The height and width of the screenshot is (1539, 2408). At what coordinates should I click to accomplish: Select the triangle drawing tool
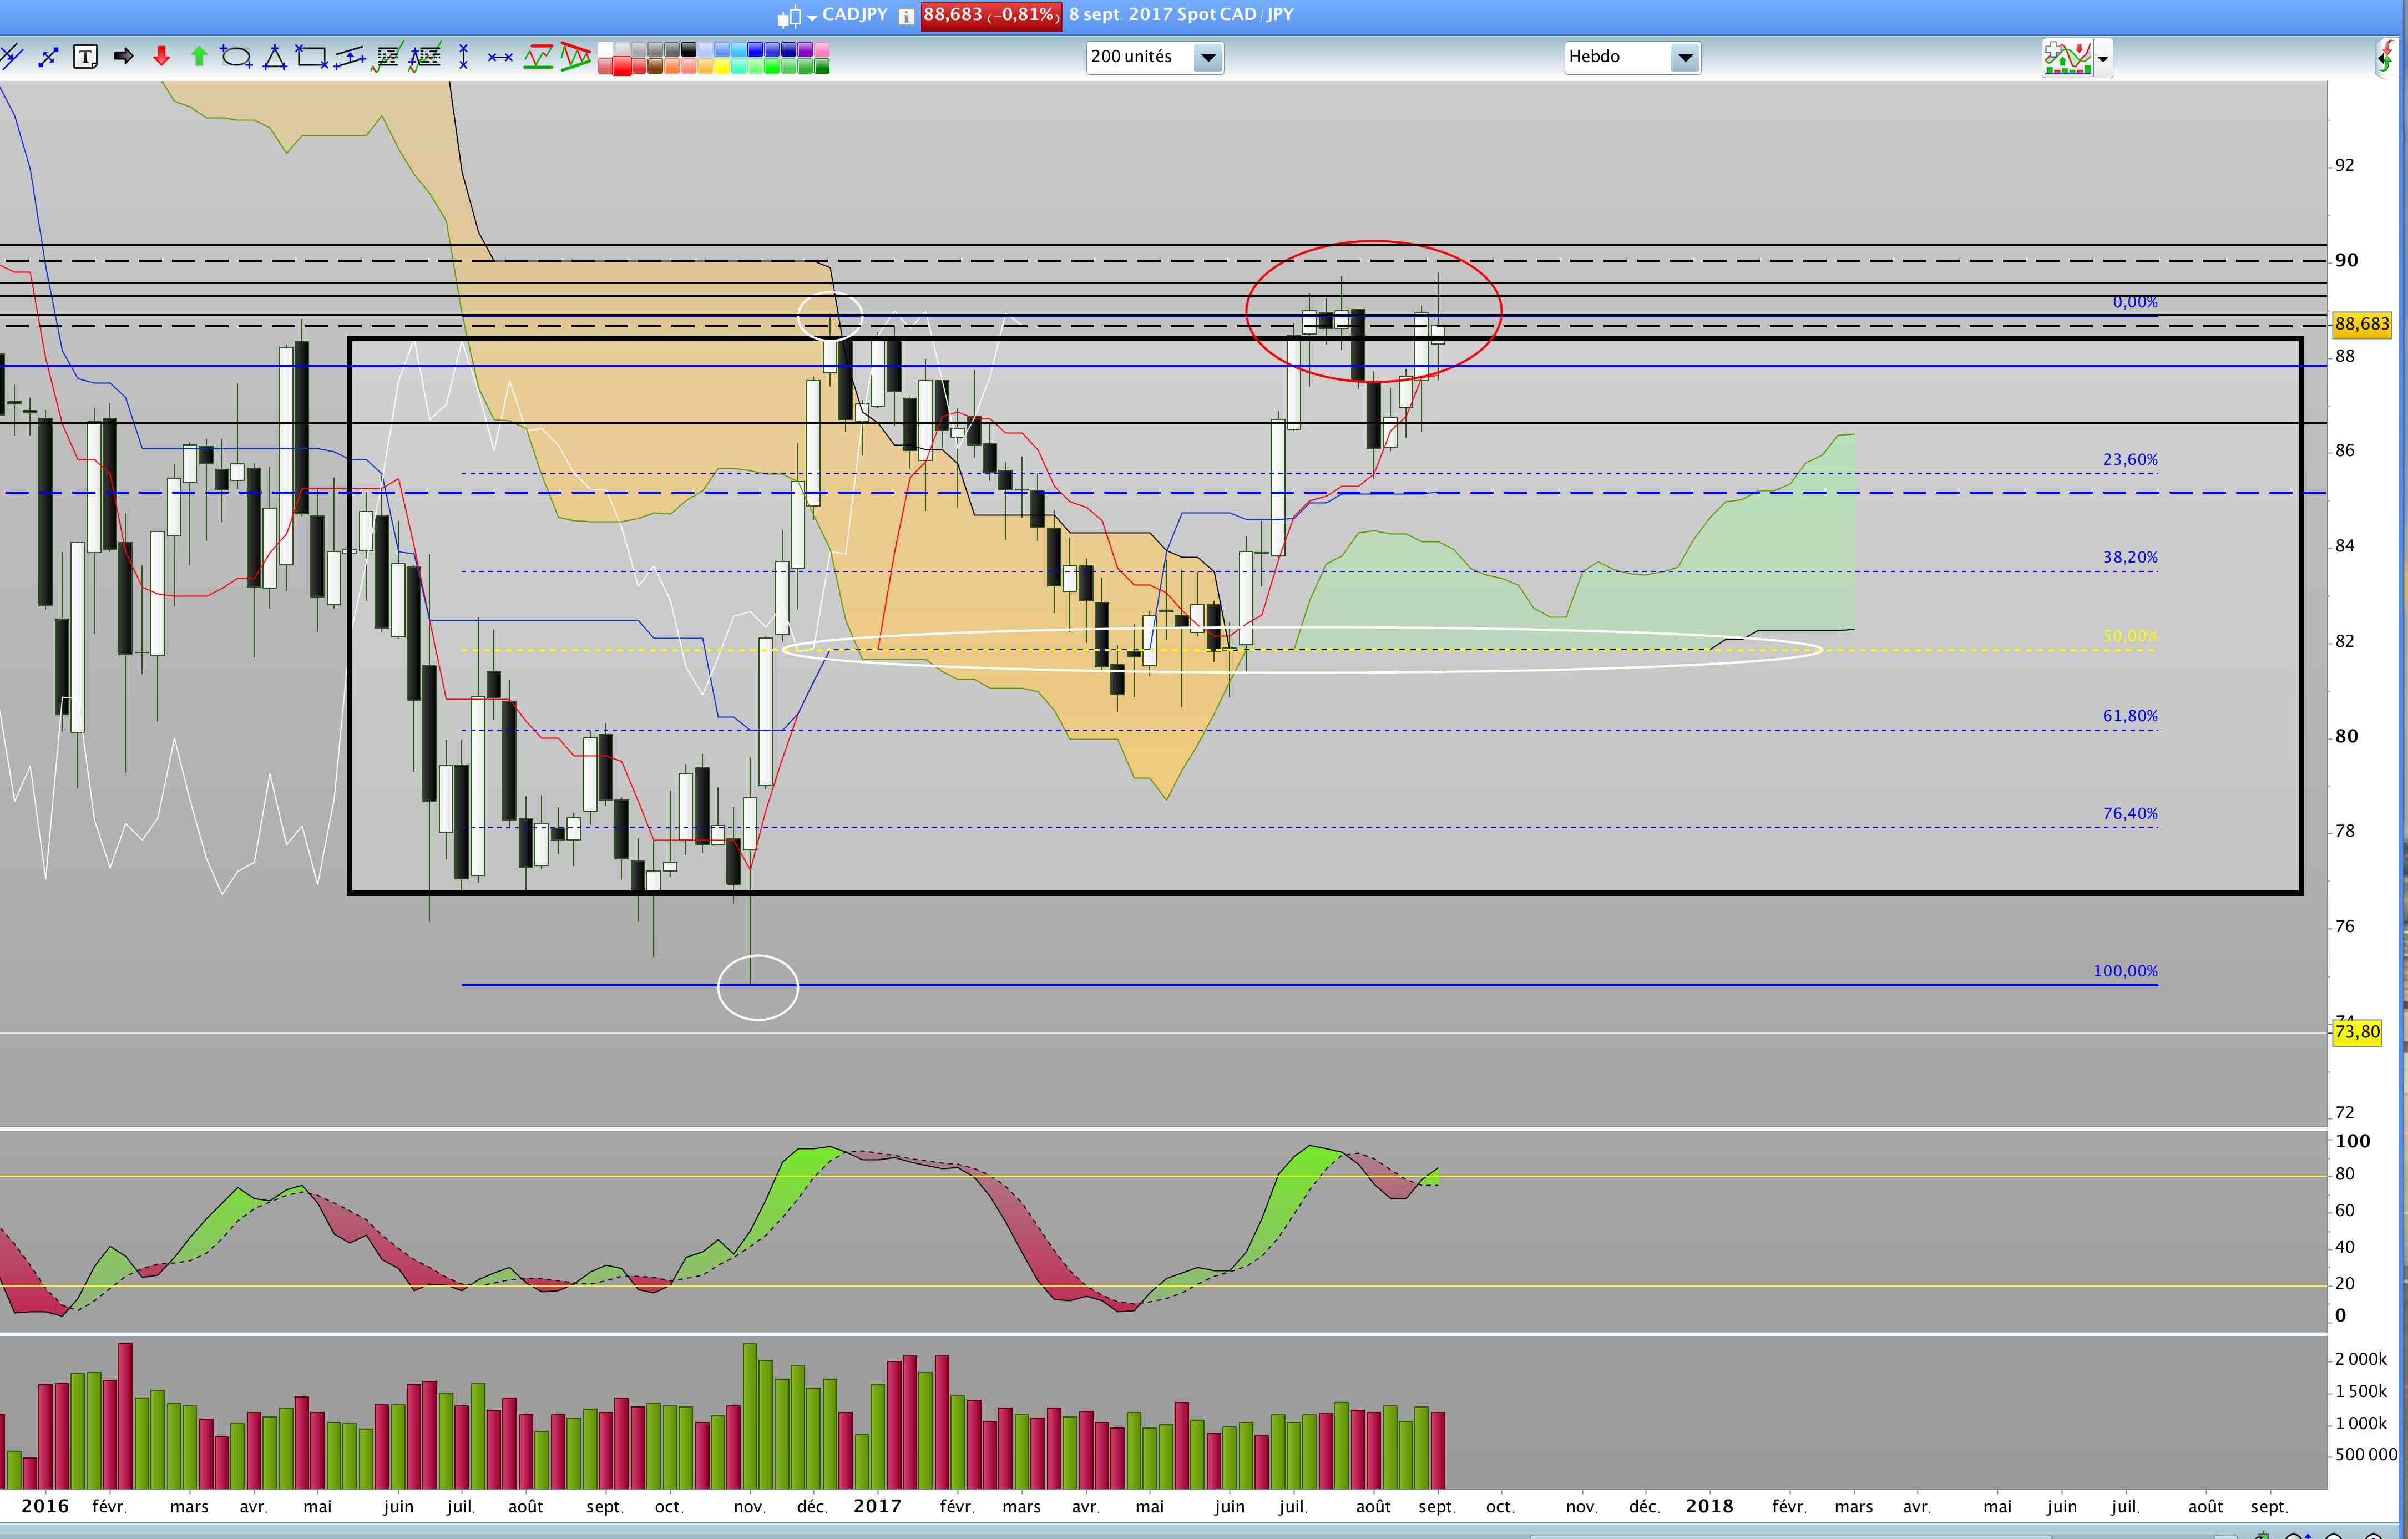tap(274, 57)
